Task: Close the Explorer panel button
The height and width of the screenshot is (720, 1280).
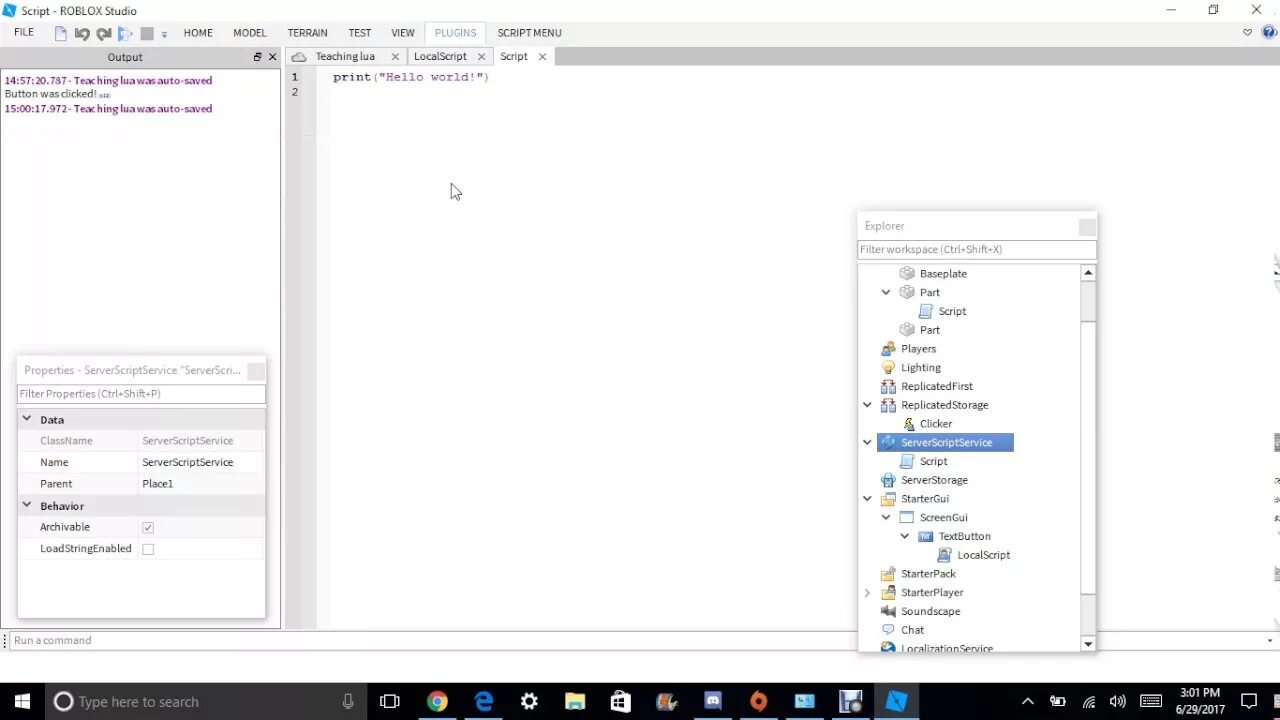Action: click(x=1087, y=227)
